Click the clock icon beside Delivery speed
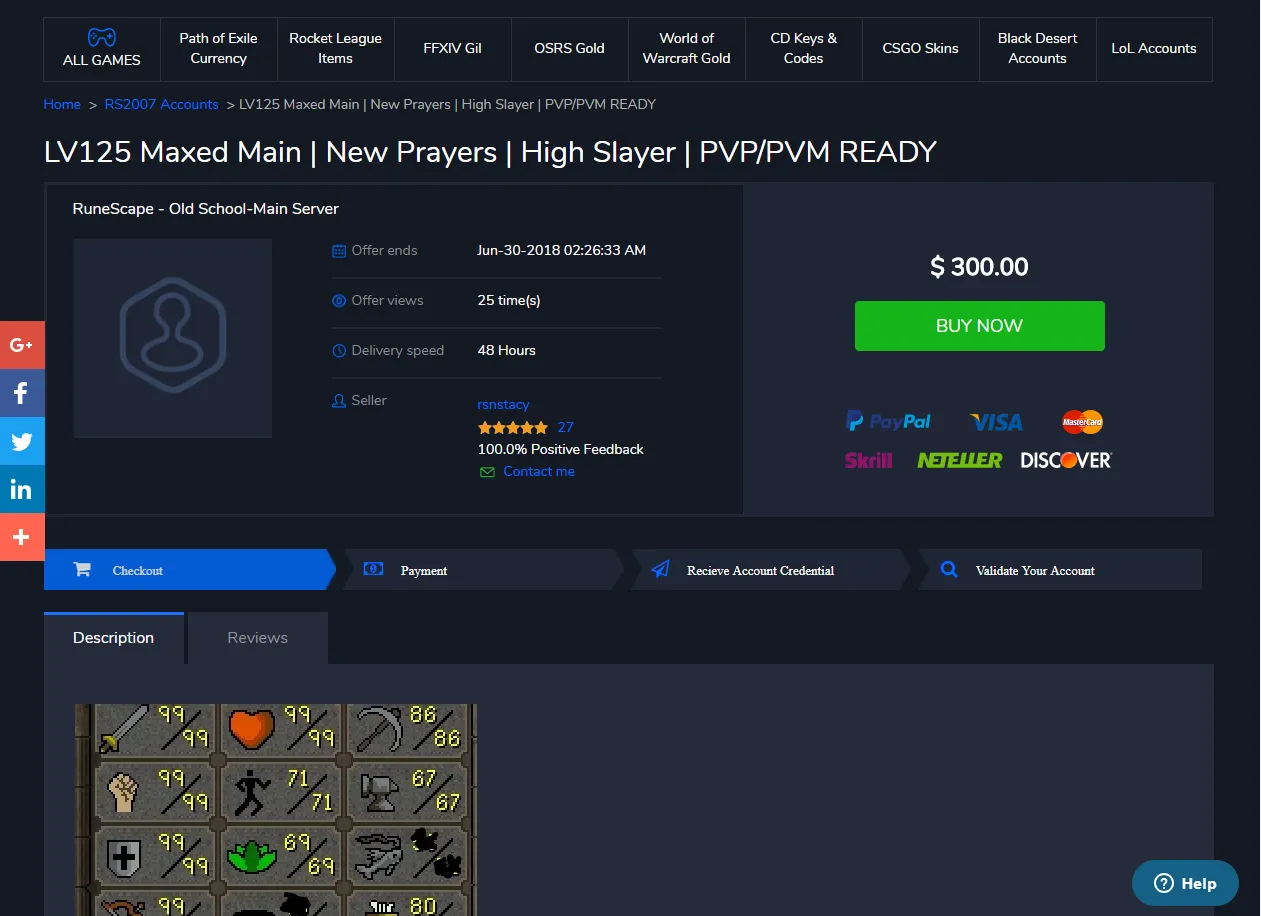This screenshot has width=1261, height=916. (339, 351)
